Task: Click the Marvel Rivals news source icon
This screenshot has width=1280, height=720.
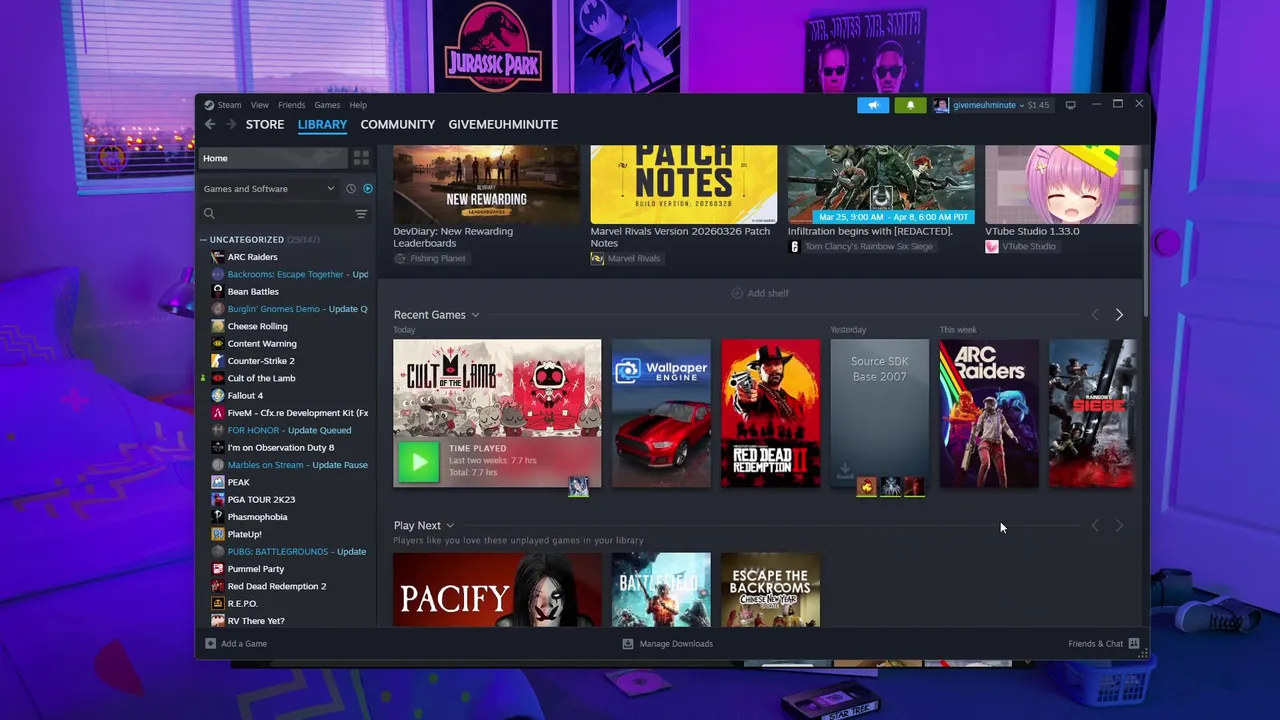Action: (x=597, y=258)
